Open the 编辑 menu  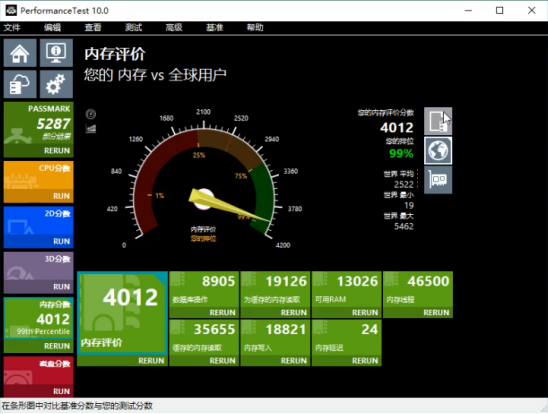pyautogui.click(x=52, y=28)
